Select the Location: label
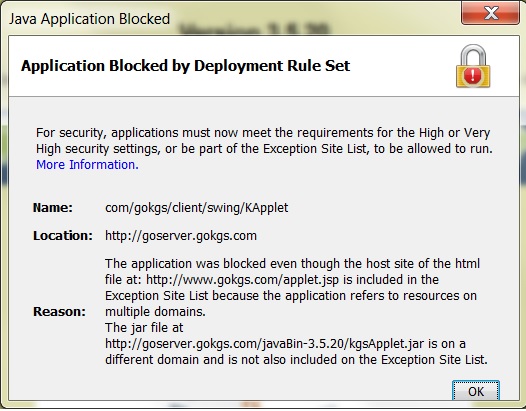Screen dimensions: 526x411 (x=63, y=236)
